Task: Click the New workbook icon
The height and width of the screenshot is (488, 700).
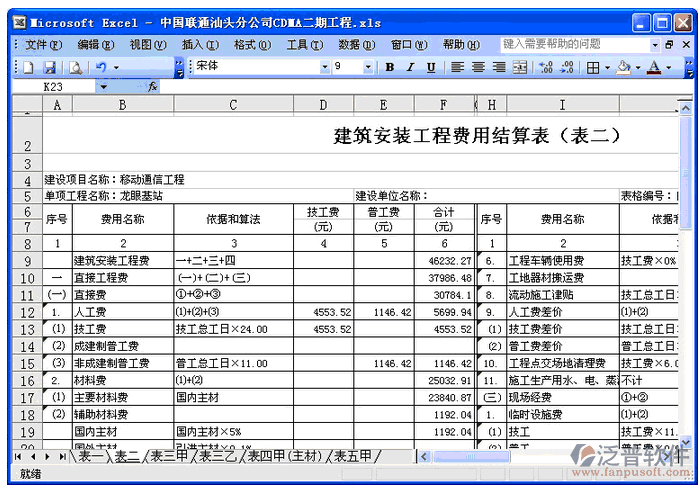Action: pos(27,67)
